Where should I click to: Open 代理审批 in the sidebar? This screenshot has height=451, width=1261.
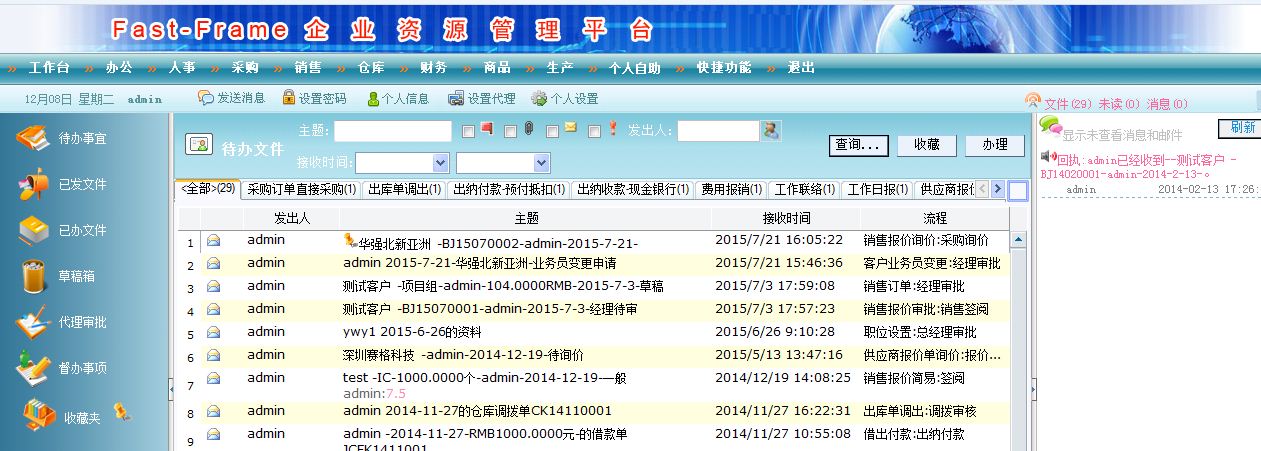pos(82,322)
